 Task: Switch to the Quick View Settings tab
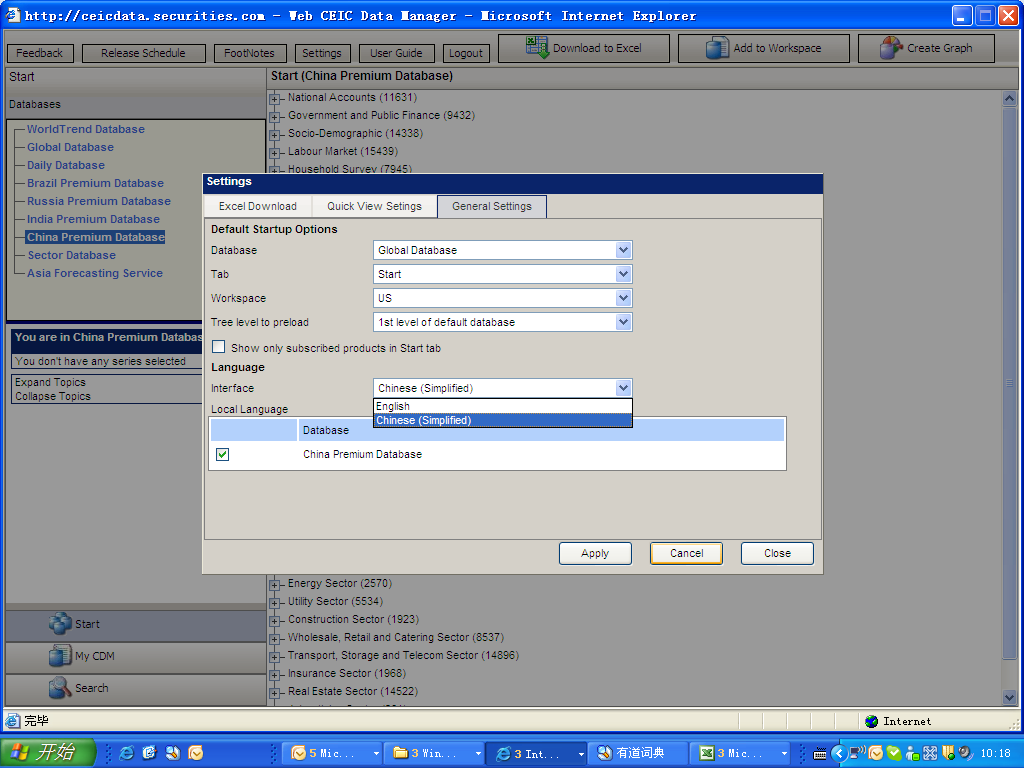click(x=374, y=206)
